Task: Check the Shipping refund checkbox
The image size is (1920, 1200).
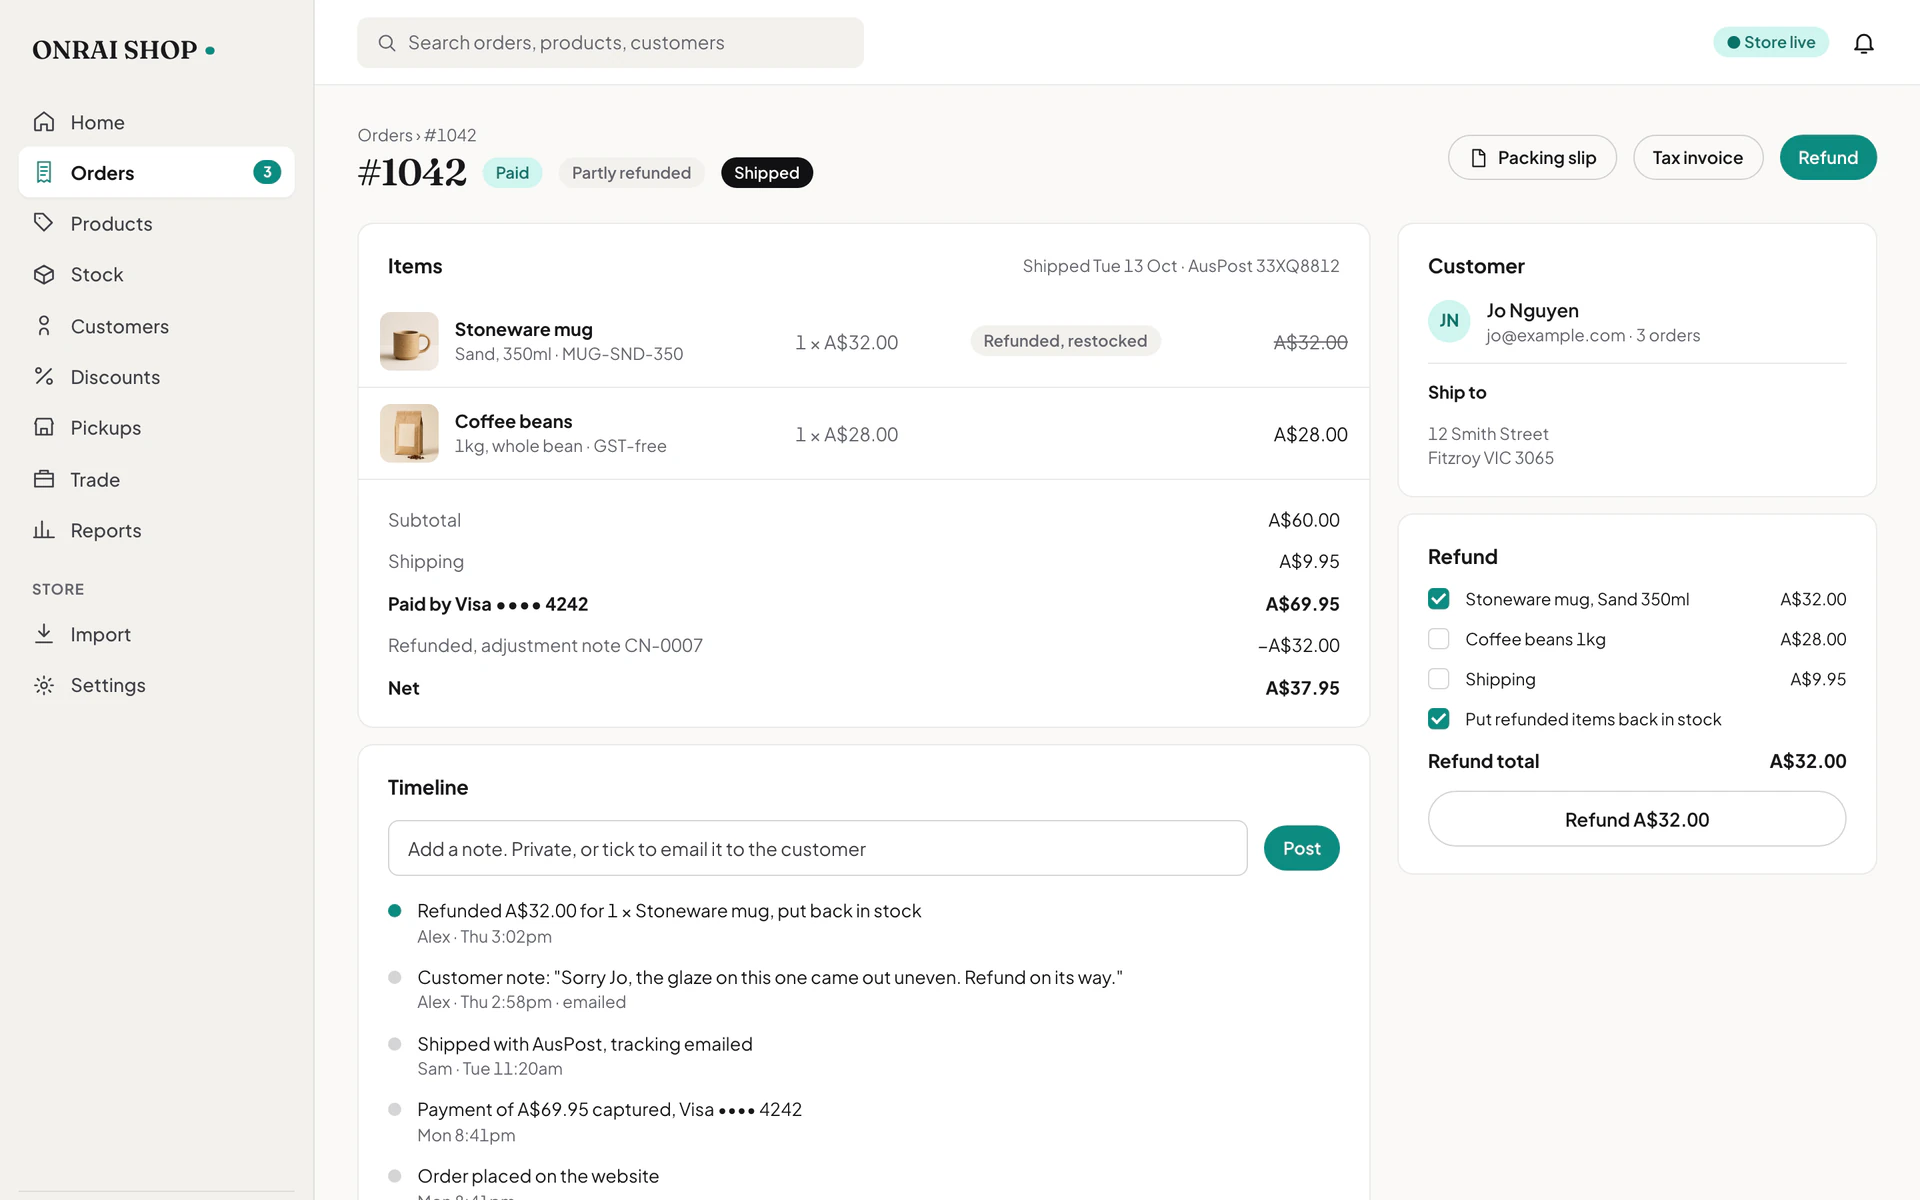Action: (1439, 679)
